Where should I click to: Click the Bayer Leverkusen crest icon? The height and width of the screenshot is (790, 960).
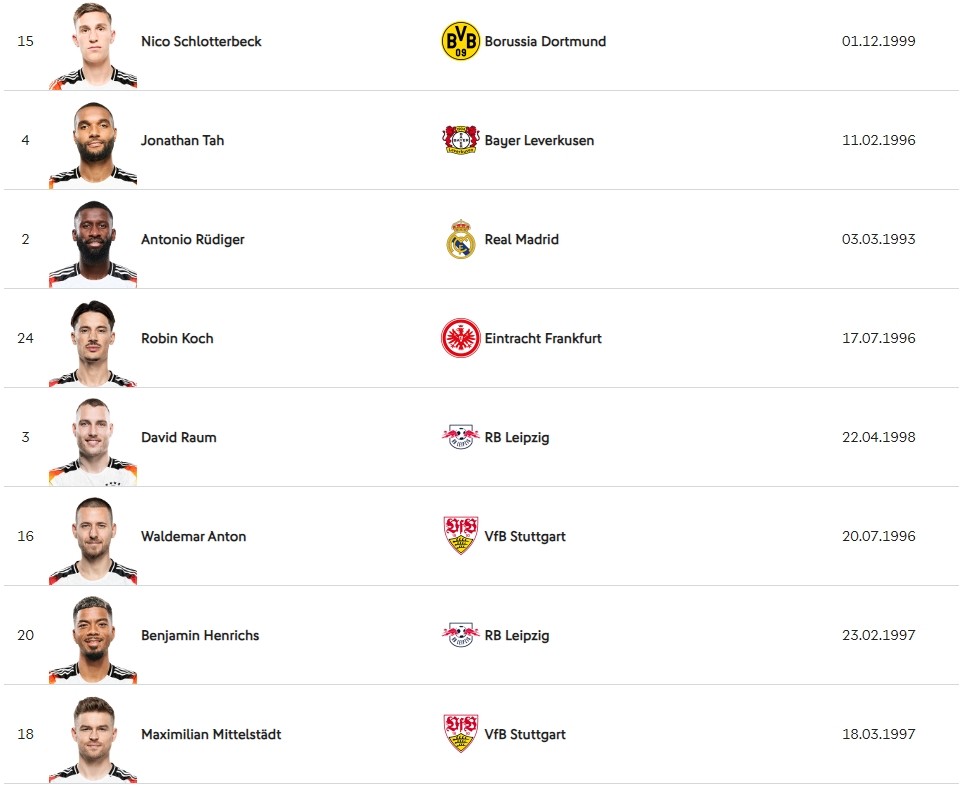pyautogui.click(x=460, y=140)
